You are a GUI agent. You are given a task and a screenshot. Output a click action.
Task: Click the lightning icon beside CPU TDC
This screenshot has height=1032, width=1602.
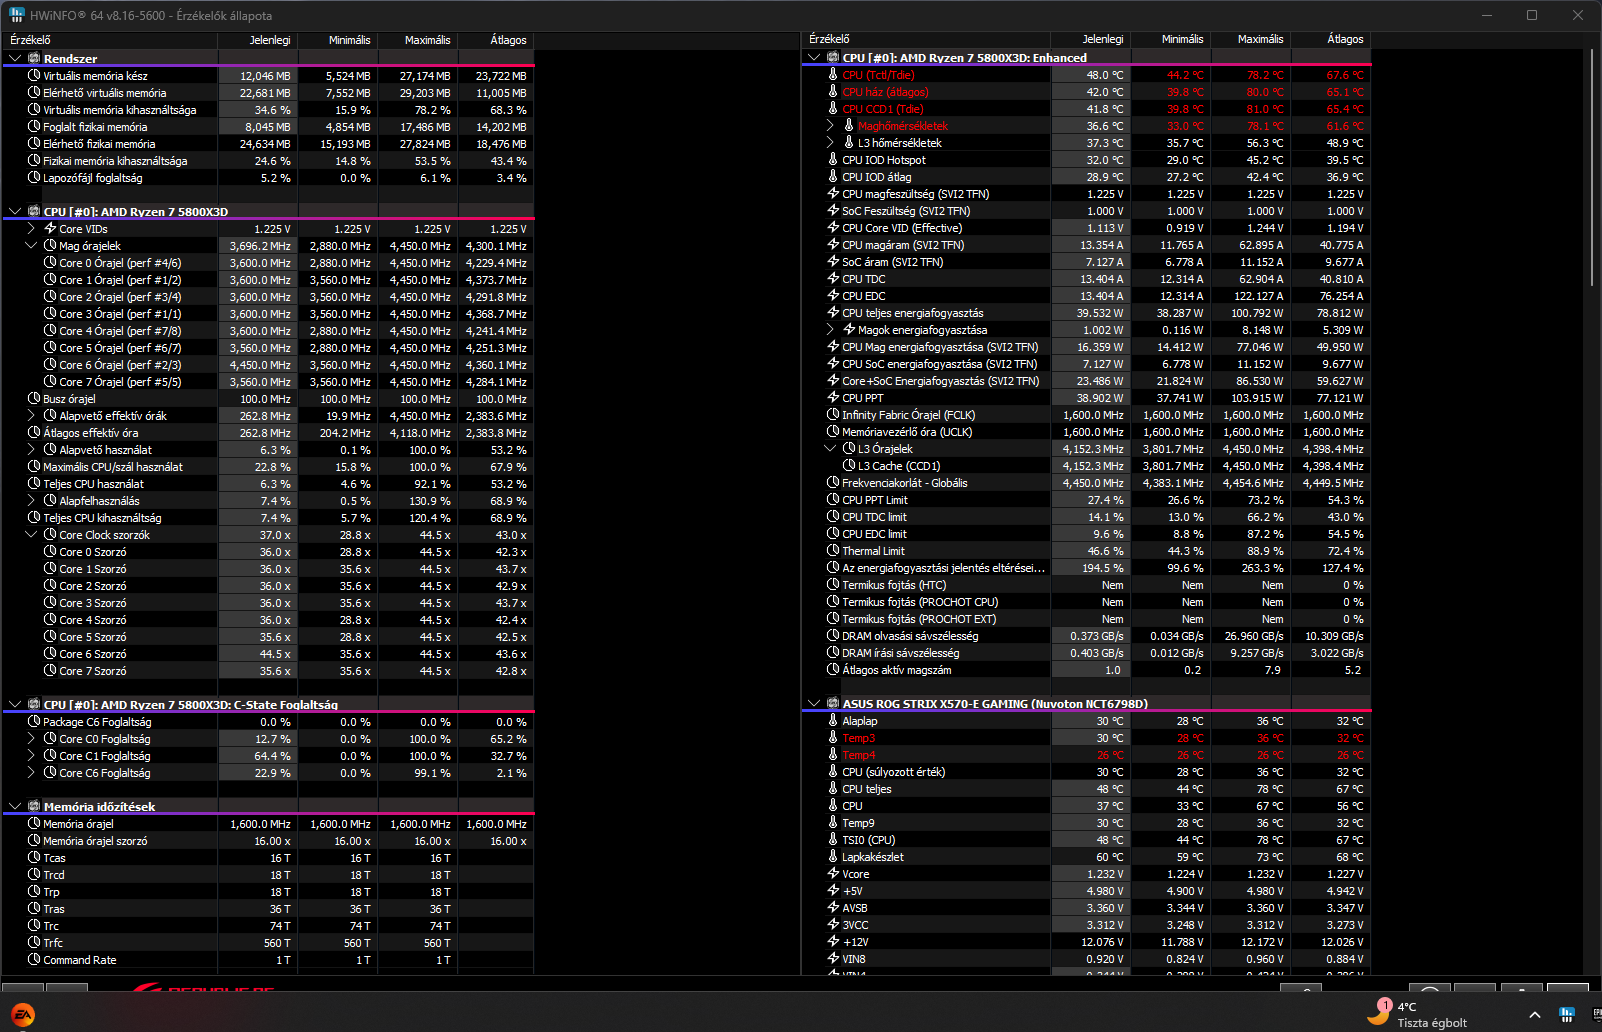tap(833, 279)
